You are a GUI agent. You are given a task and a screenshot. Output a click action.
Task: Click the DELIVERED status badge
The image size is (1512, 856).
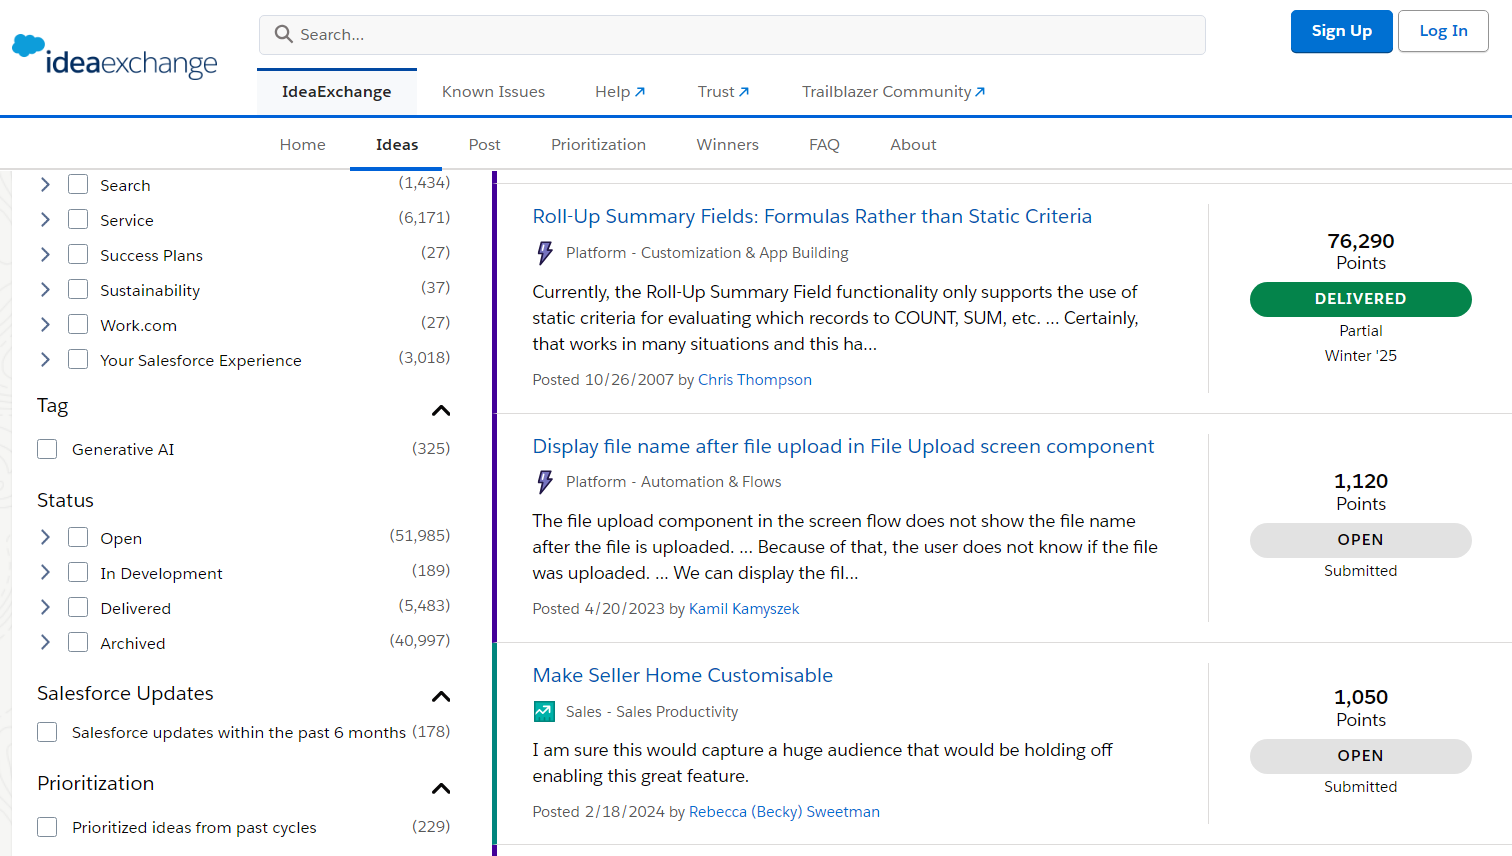[1361, 299]
